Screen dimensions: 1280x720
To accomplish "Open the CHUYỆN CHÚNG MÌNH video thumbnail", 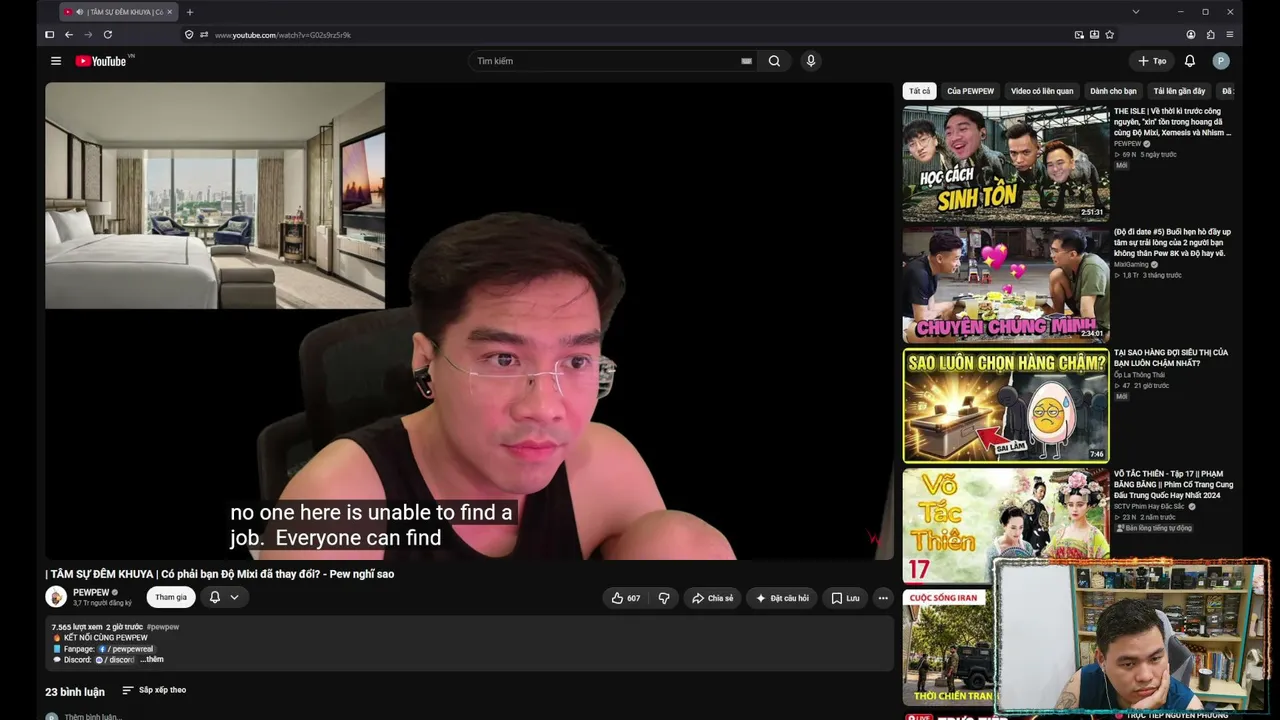I will point(1006,285).
